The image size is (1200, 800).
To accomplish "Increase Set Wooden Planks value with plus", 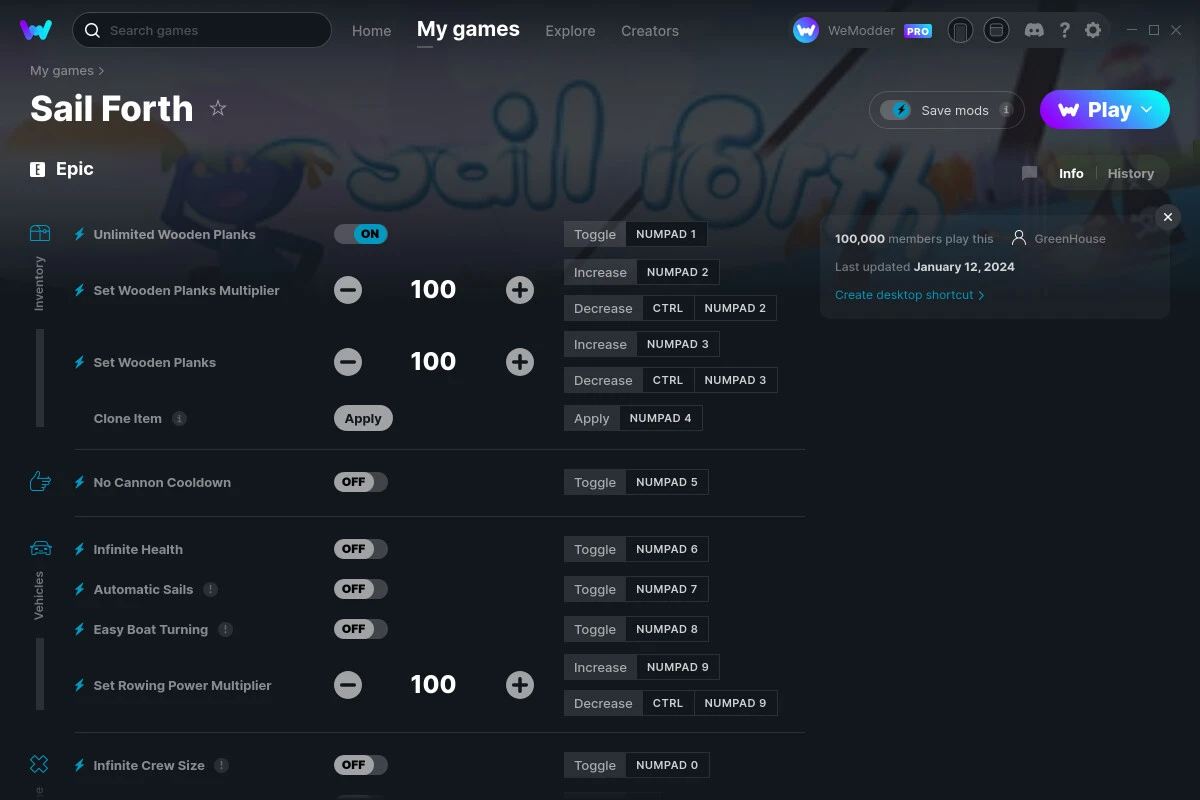I will (520, 362).
